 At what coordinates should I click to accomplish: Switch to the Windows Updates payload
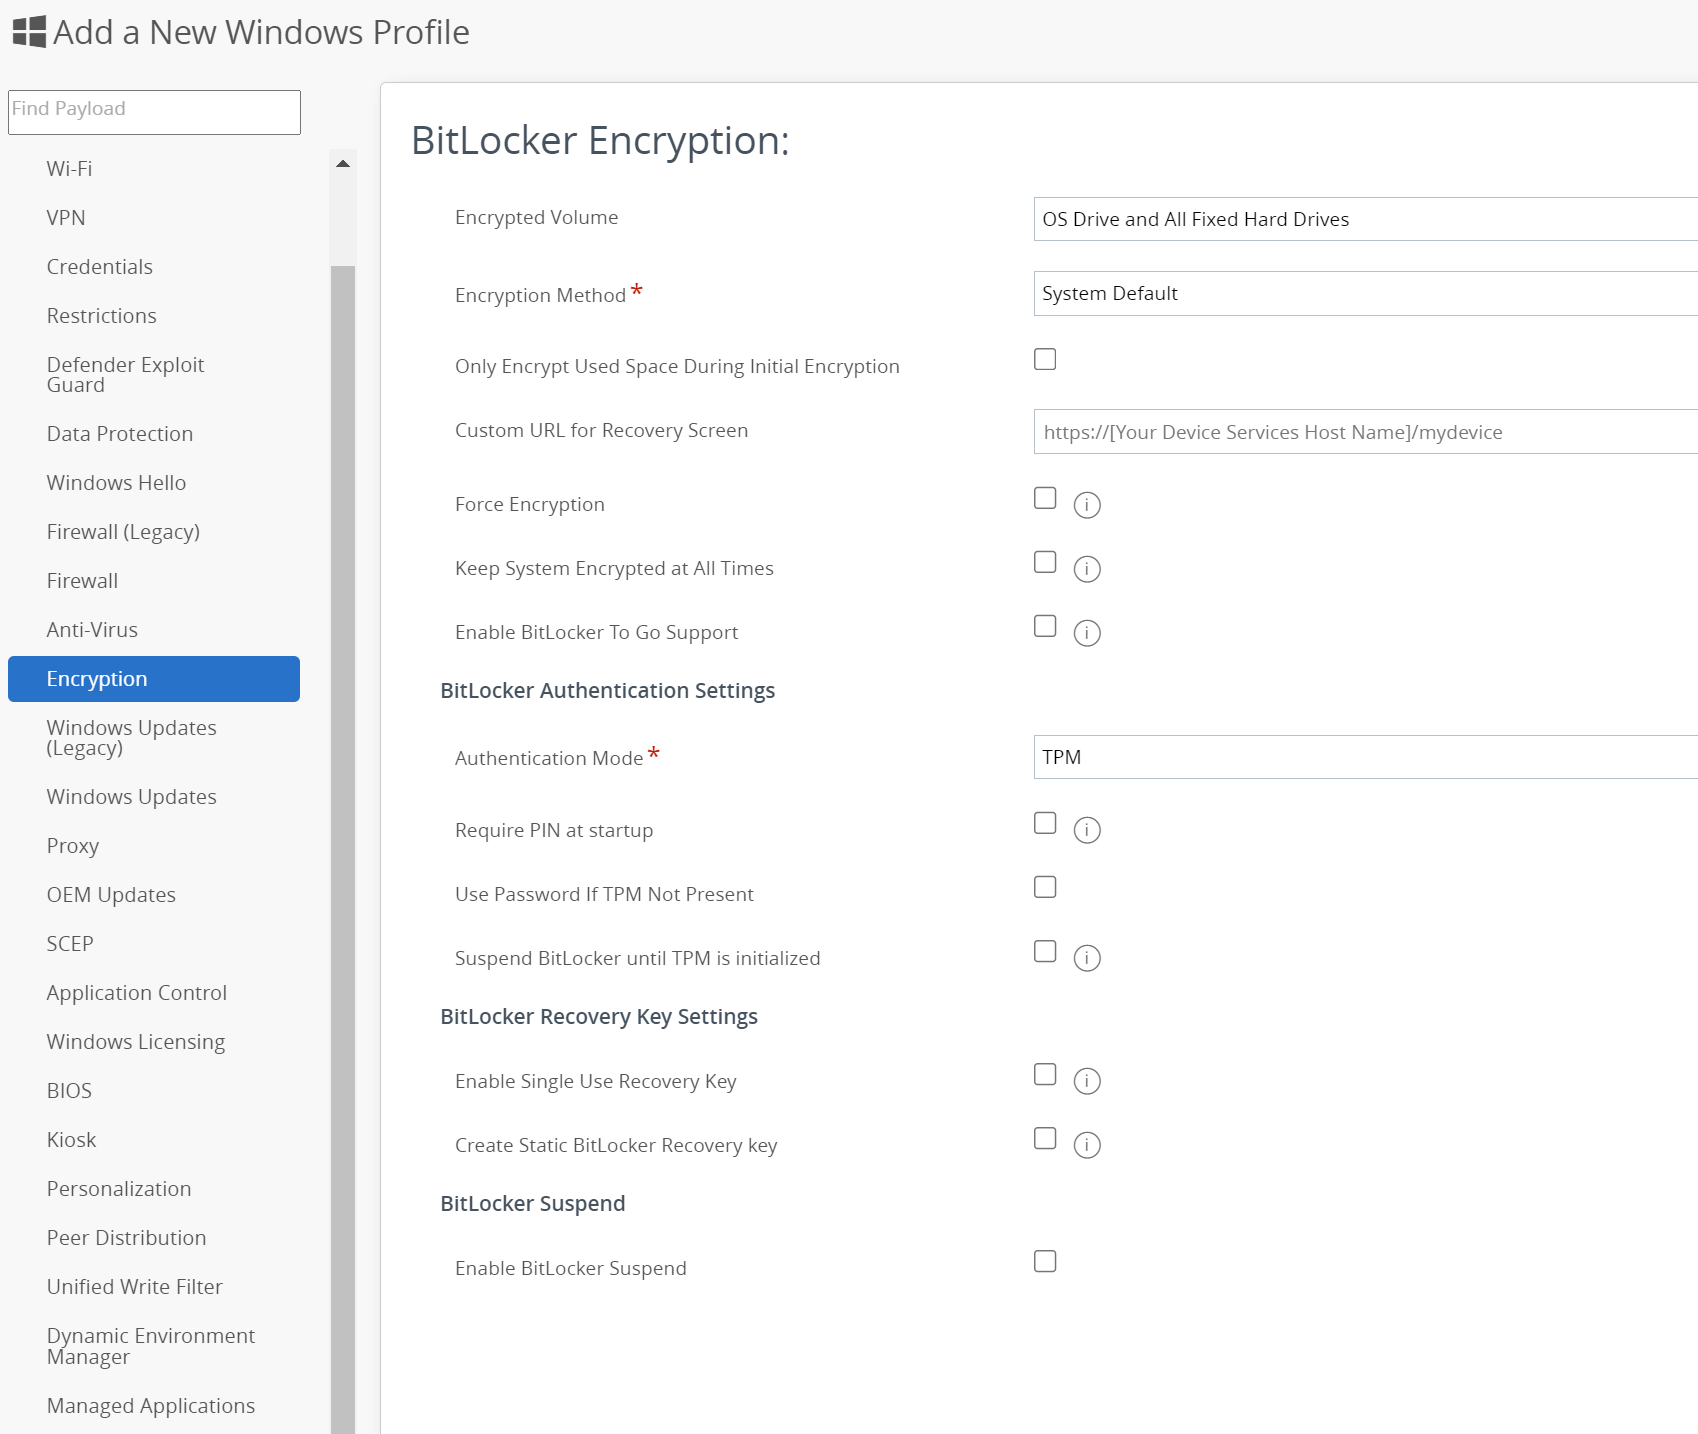pyautogui.click(x=131, y=796)
